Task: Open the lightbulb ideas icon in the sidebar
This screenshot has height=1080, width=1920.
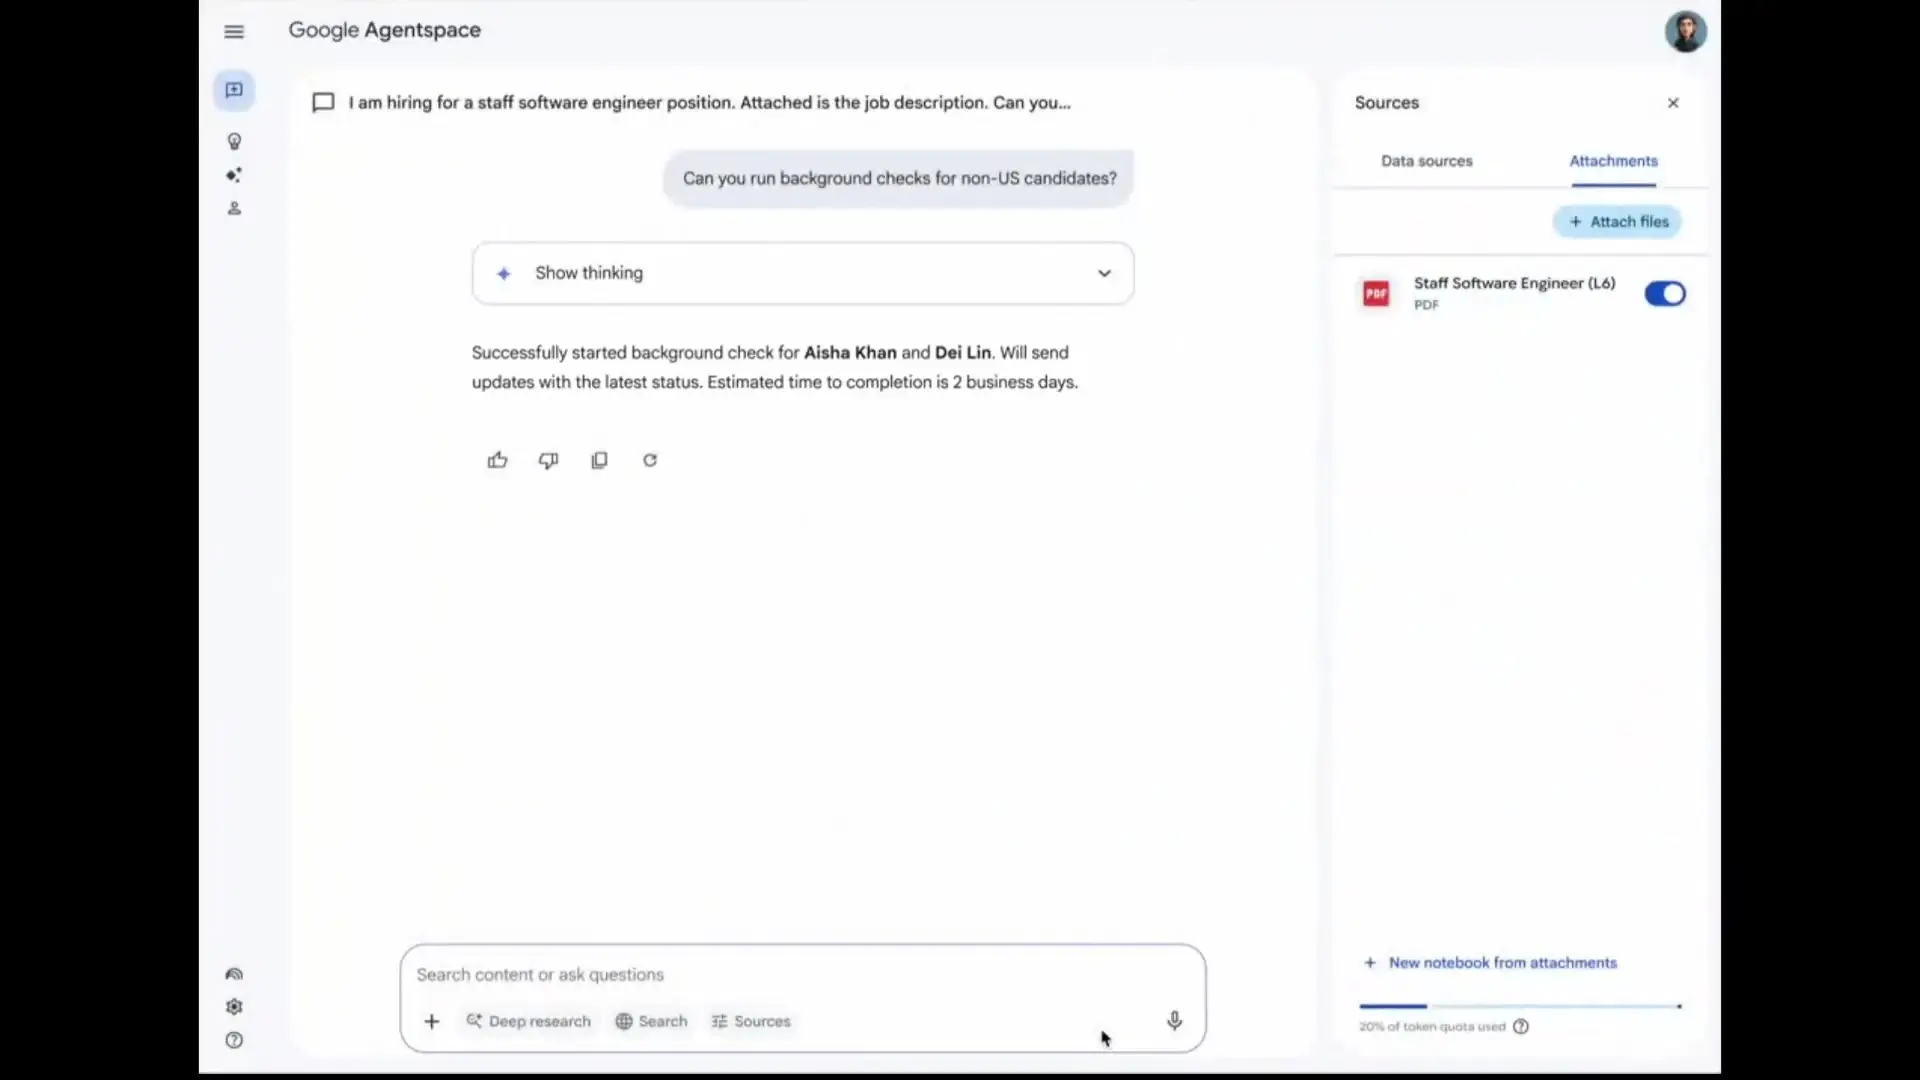Action: point(234,141)
